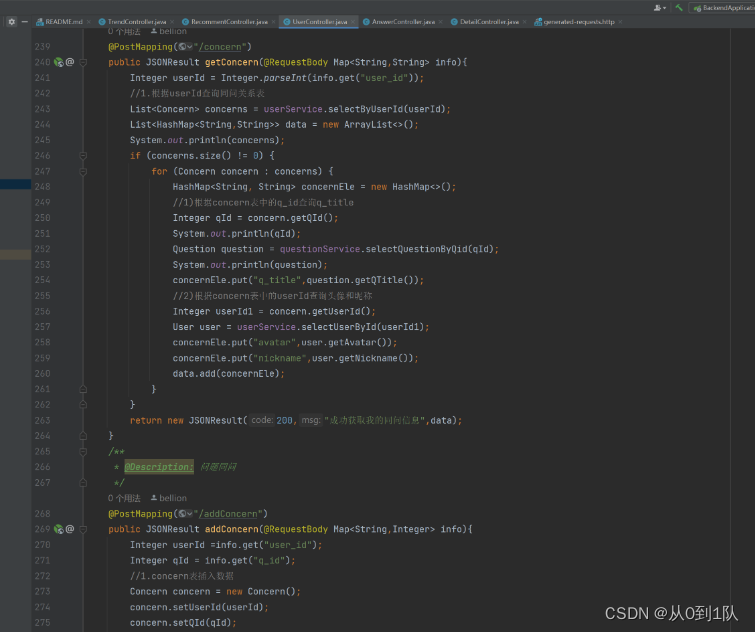Click the highlighted @Description: tag on line 266
Image resolution: width=755 pixels, height=632 pixels.
click(x=159, y=467)
